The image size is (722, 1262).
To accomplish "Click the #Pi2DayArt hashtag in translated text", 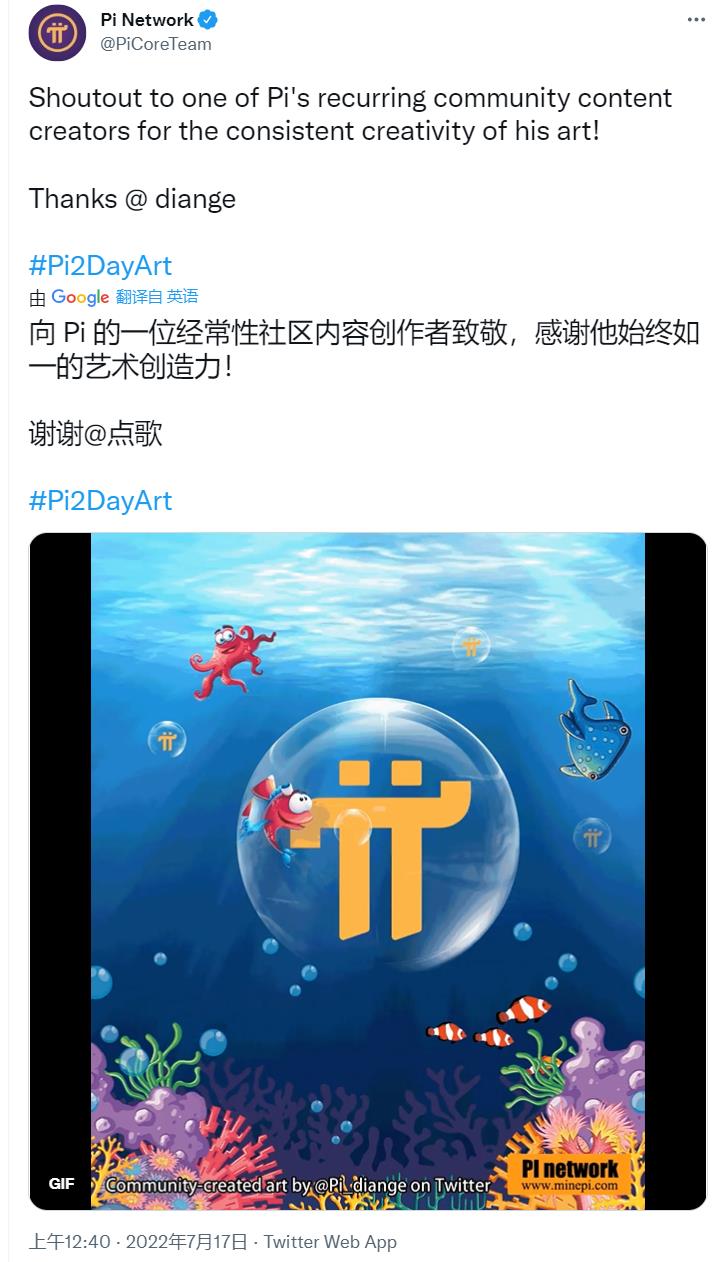I will pyautogui.click(x=100, y=500).
